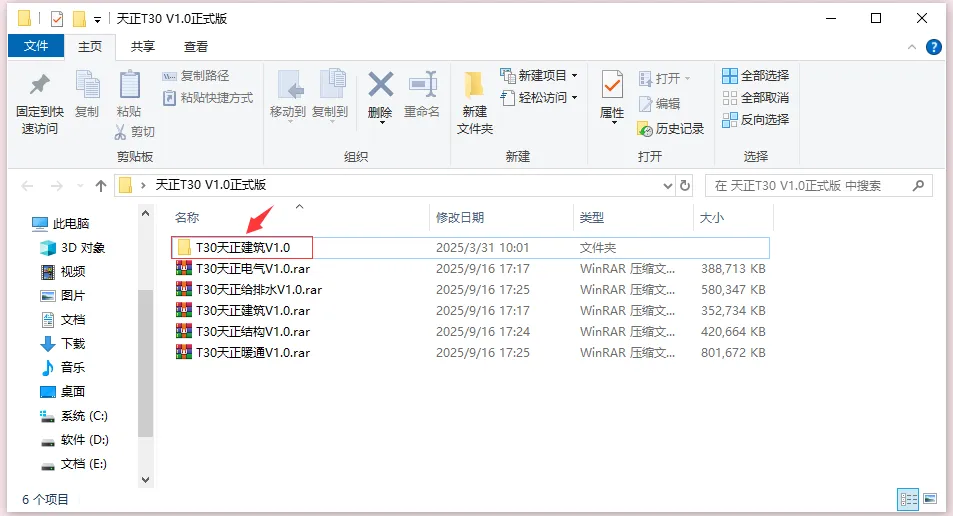This screenshot has width=953, height=516.
Task: Open the New item dropdown
Action: 538,75
